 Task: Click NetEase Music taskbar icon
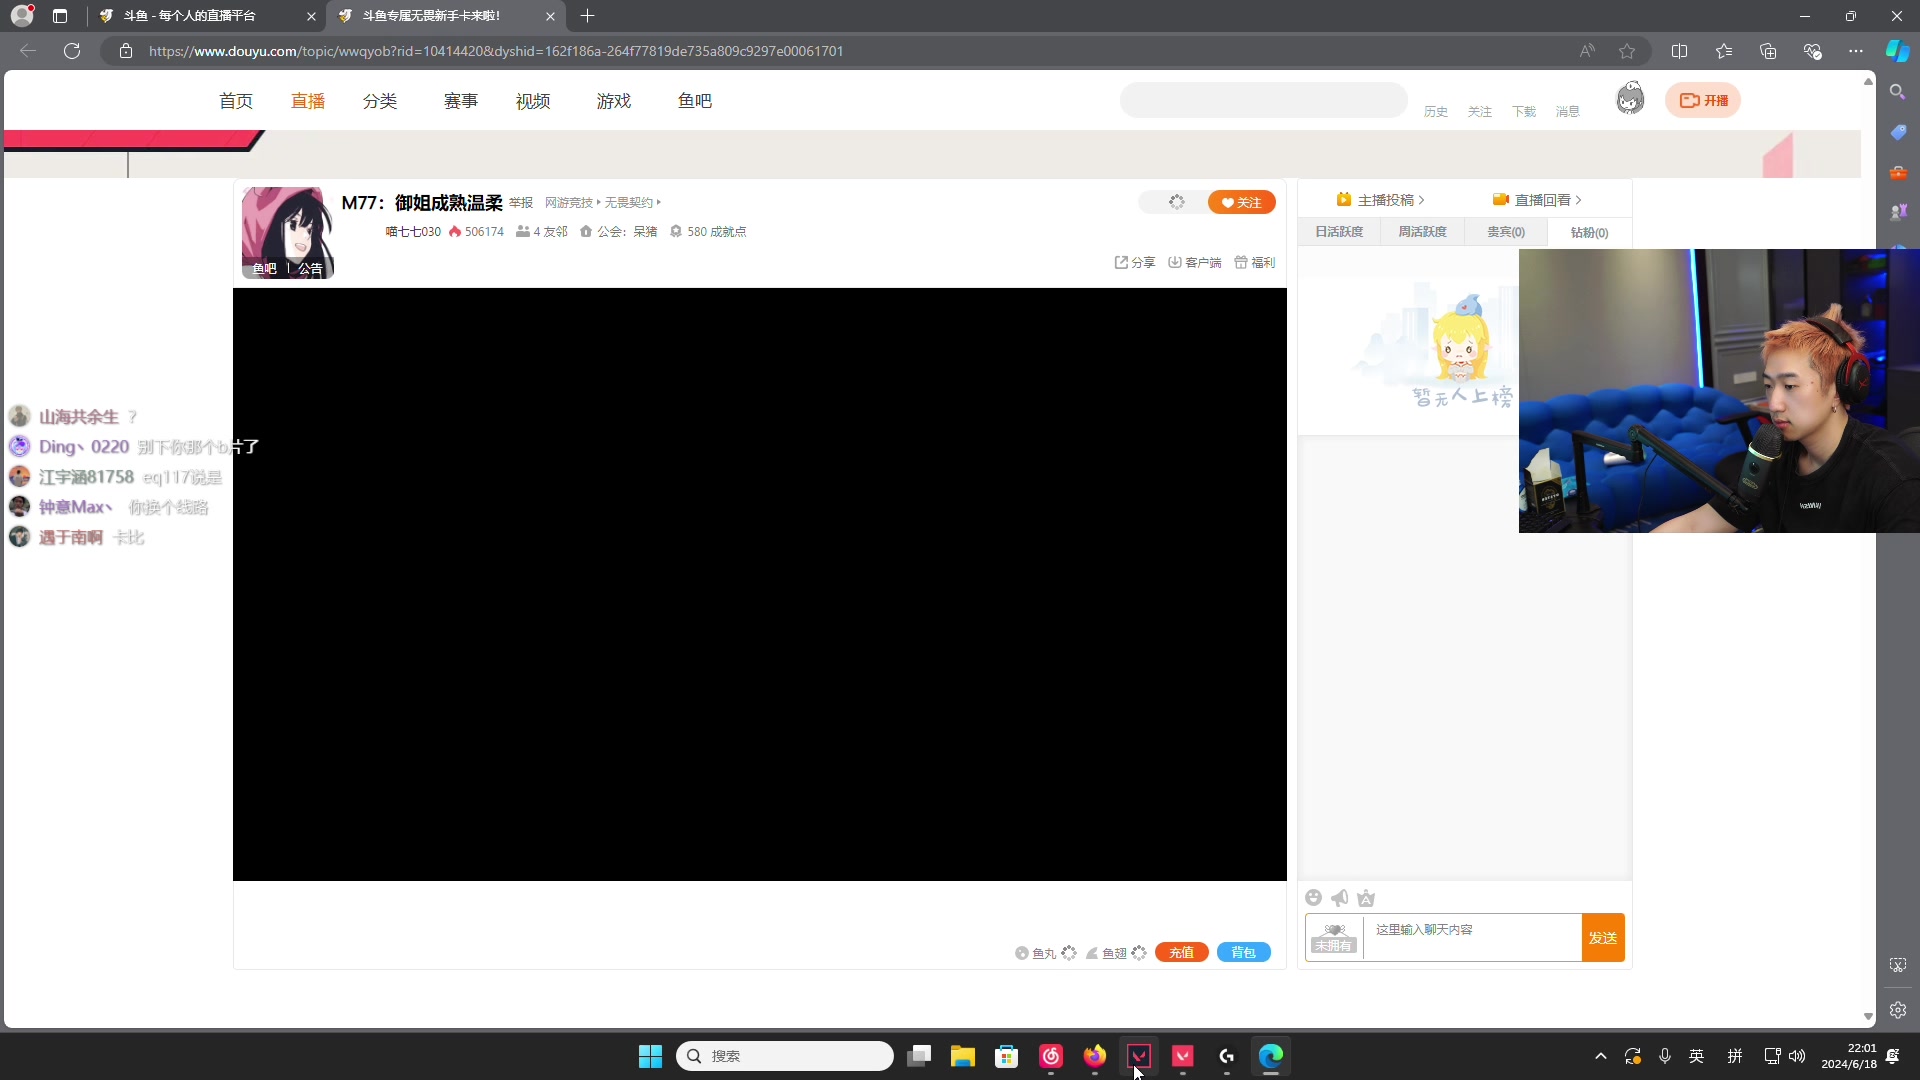[x=1051, y=1056]
